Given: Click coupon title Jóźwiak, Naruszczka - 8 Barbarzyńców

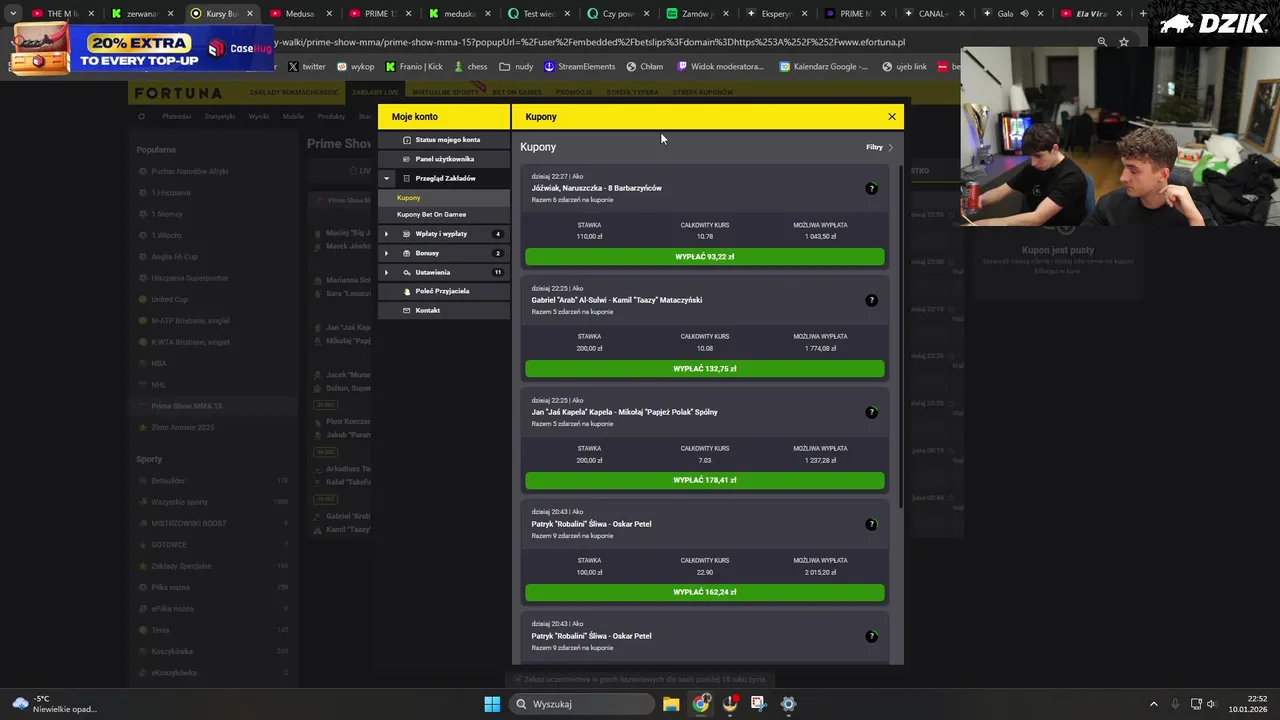Looking at the screenshot, I should pos(596,188).
